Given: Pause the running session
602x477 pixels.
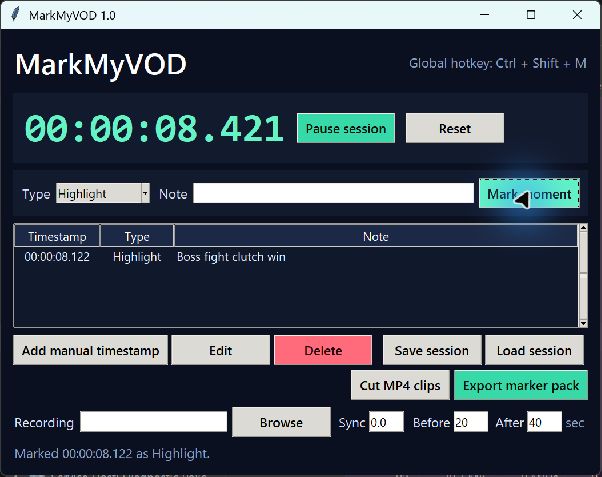Looking at the screenshot, I should coord(346,128).
